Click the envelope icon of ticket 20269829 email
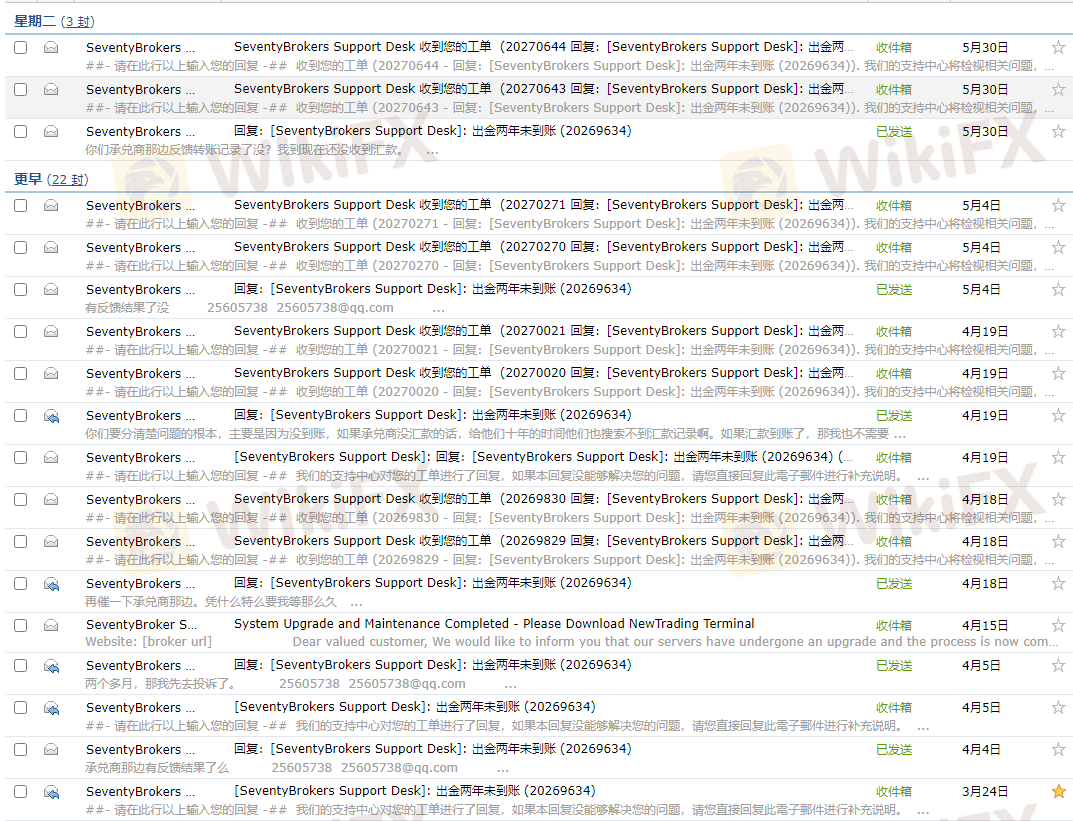Screen dimensions: 1073x821 point(51,541)
